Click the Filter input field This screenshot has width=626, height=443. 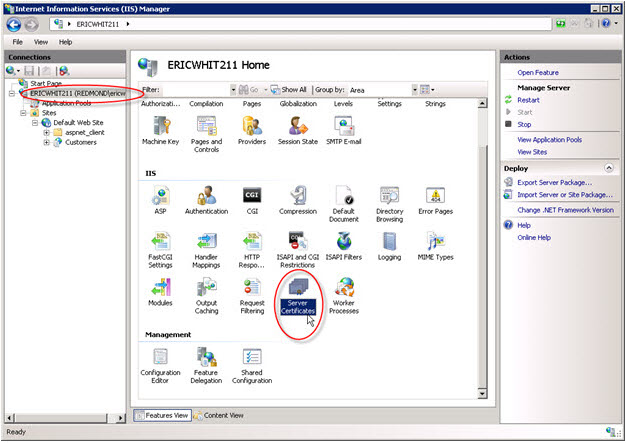click(196, 90)
